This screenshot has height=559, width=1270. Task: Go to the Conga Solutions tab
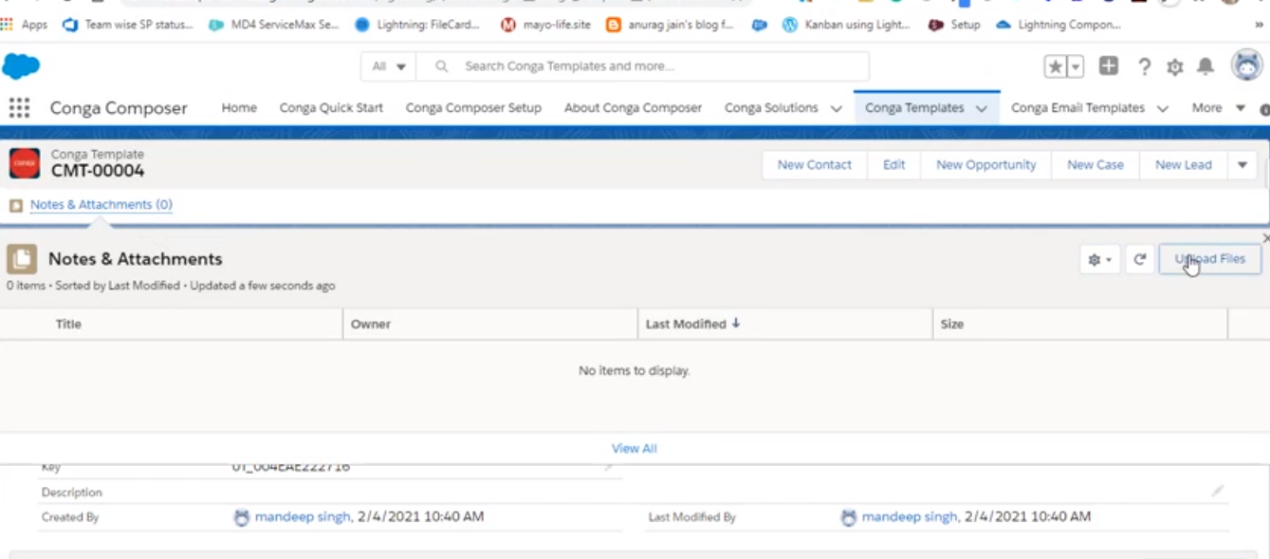click(771, 108)
